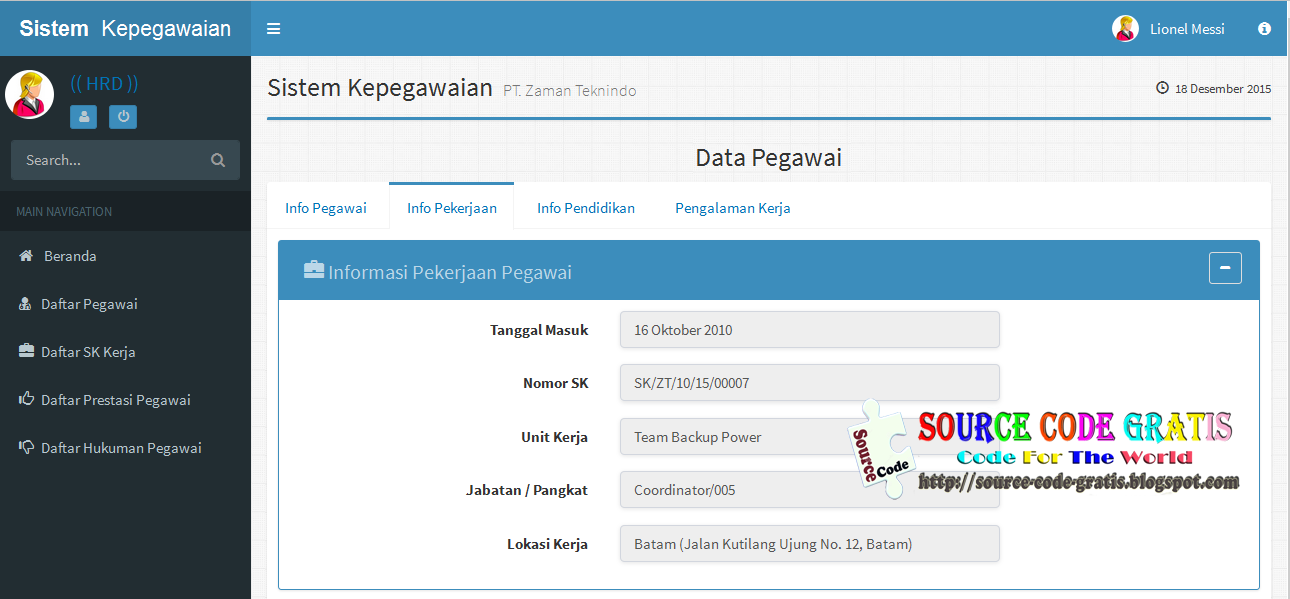Toggle the sidebar with the hamburger icon

[x=273, y=29]
